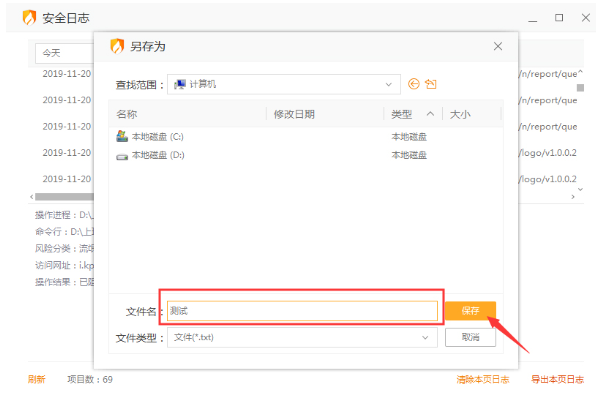Sort by the 修改日期 column header
596x398 pixels.
pos(294,114)
